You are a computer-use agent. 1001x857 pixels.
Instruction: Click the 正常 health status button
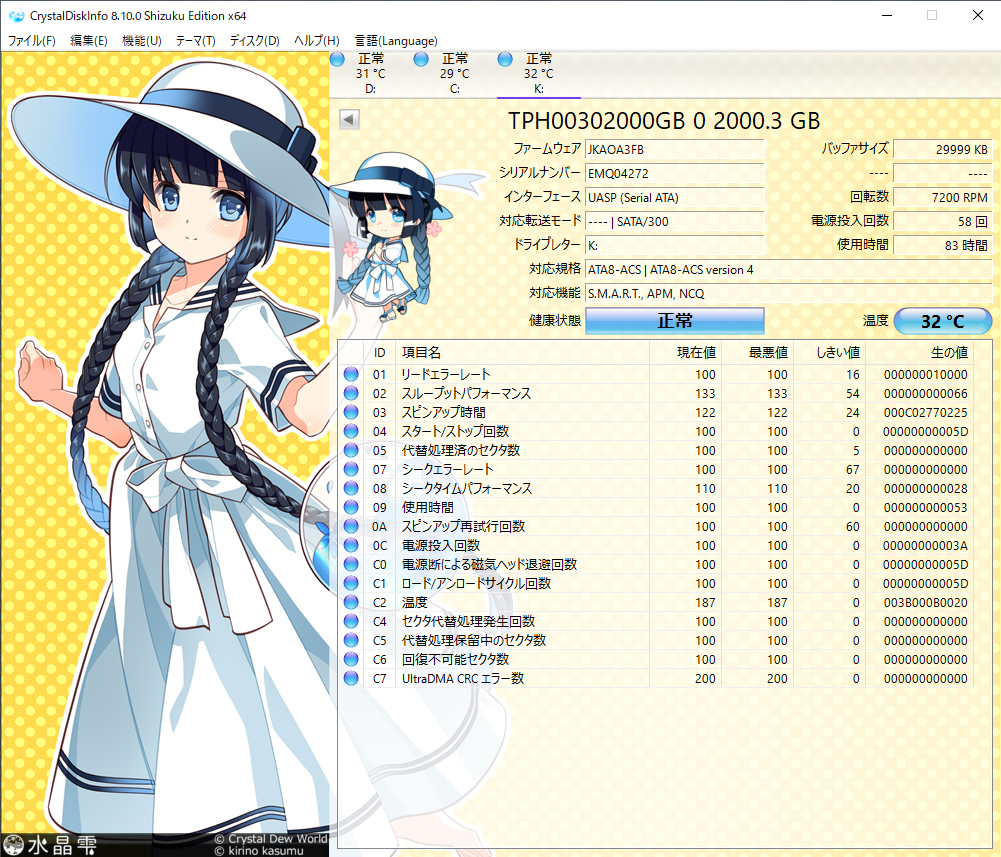tap(674, 321)
